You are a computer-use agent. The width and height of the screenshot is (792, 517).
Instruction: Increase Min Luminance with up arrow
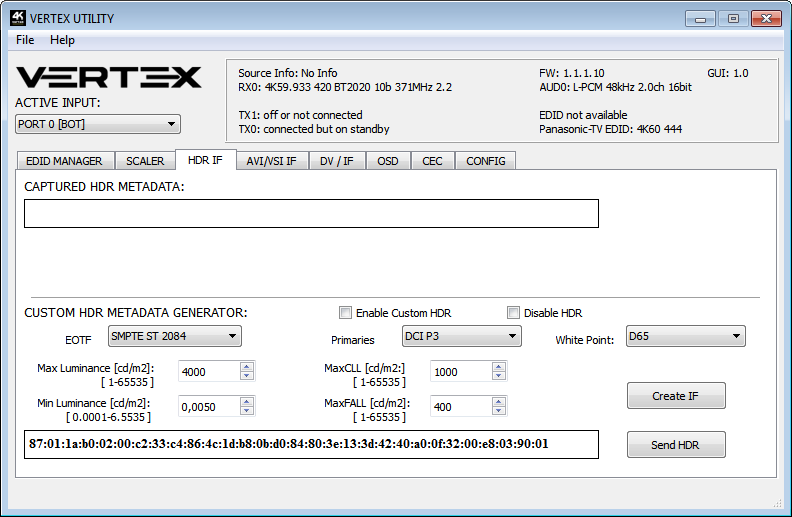pyautogui.click(x=247, y=402)
